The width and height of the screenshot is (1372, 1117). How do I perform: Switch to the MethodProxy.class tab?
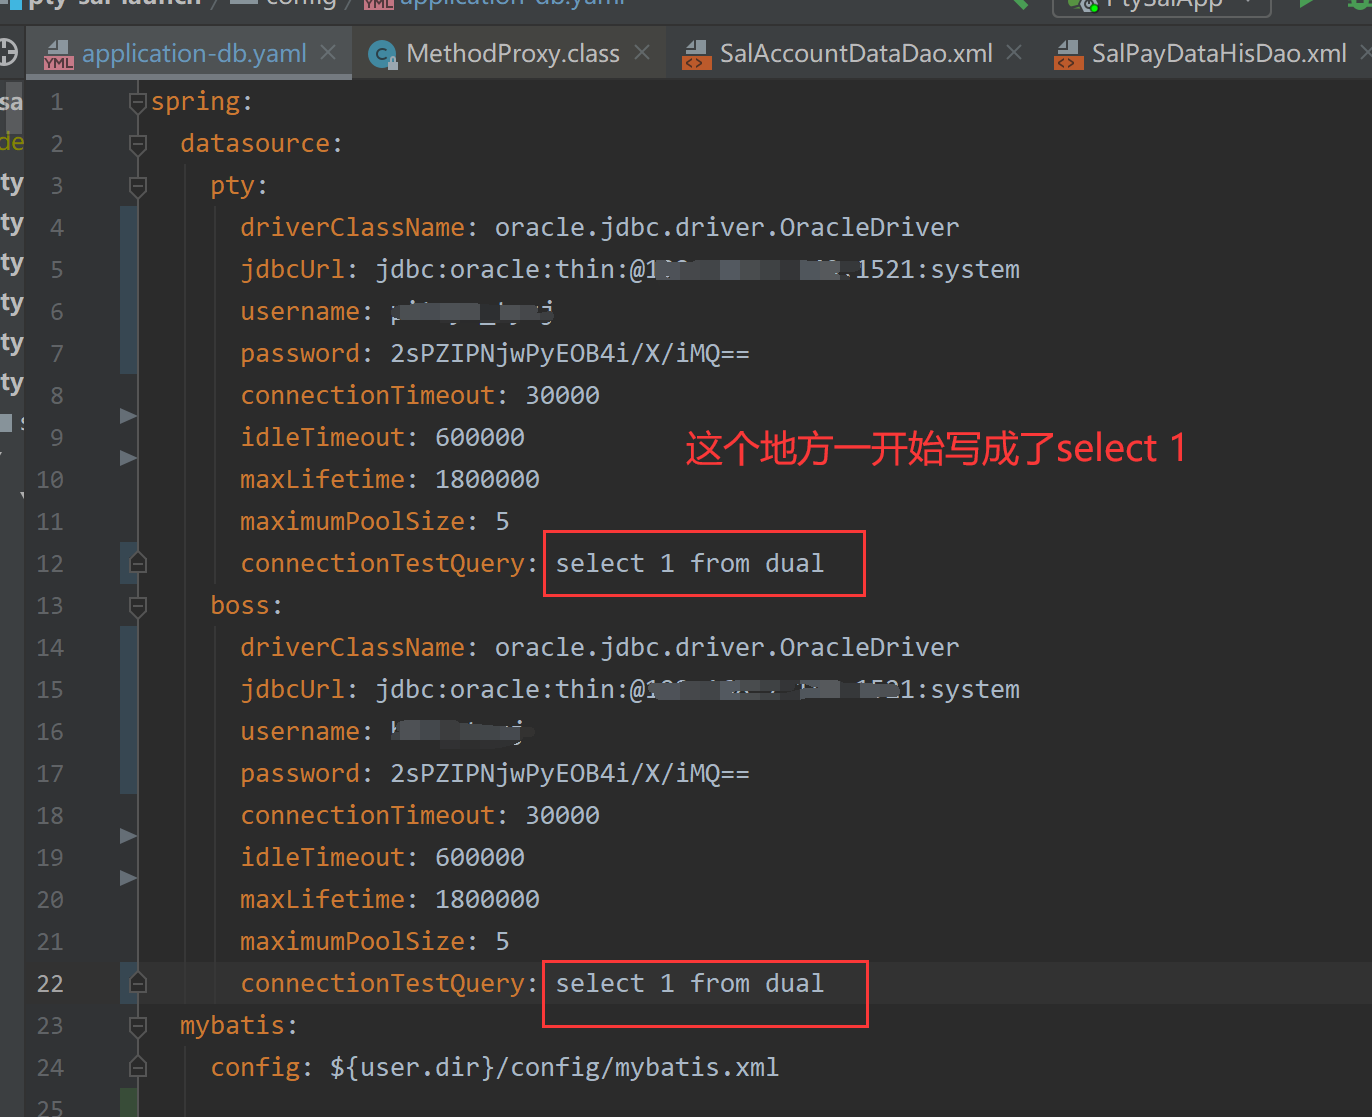tap(511, 54)
